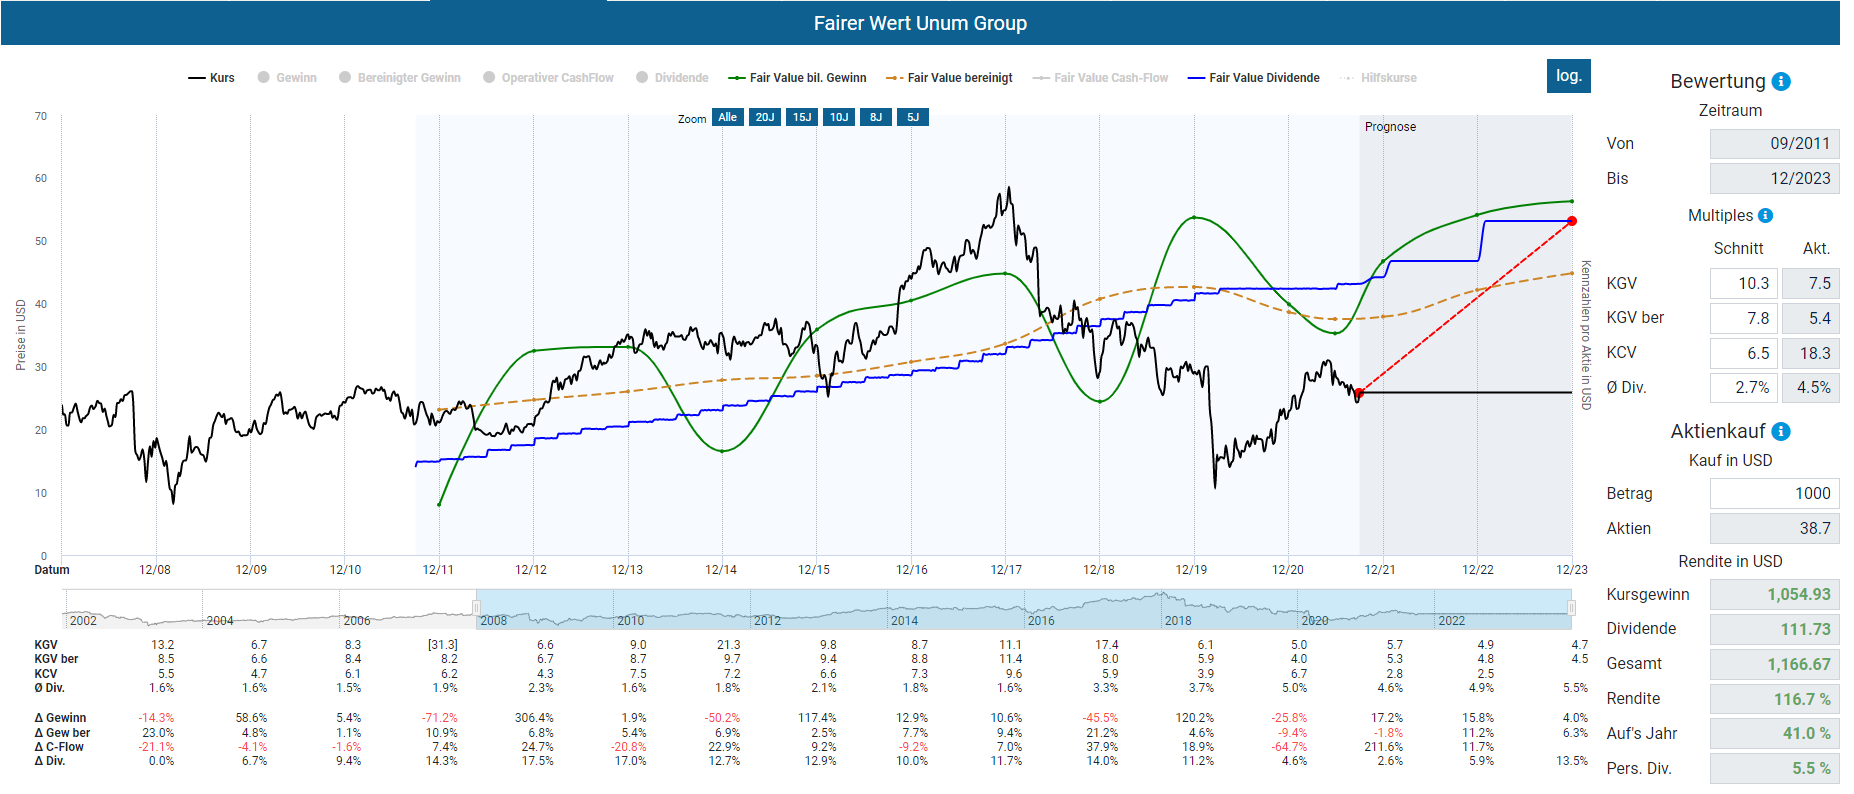1854x794 pixels.
Task: Zoom chart to 20J period
Action: 765,118
